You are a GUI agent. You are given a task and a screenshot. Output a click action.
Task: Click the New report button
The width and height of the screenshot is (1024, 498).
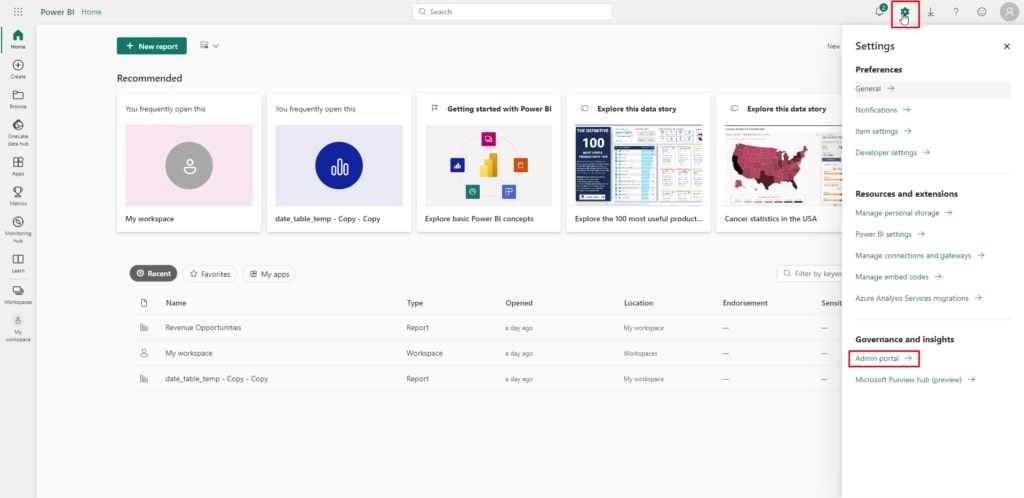click(x=152, y=46)
